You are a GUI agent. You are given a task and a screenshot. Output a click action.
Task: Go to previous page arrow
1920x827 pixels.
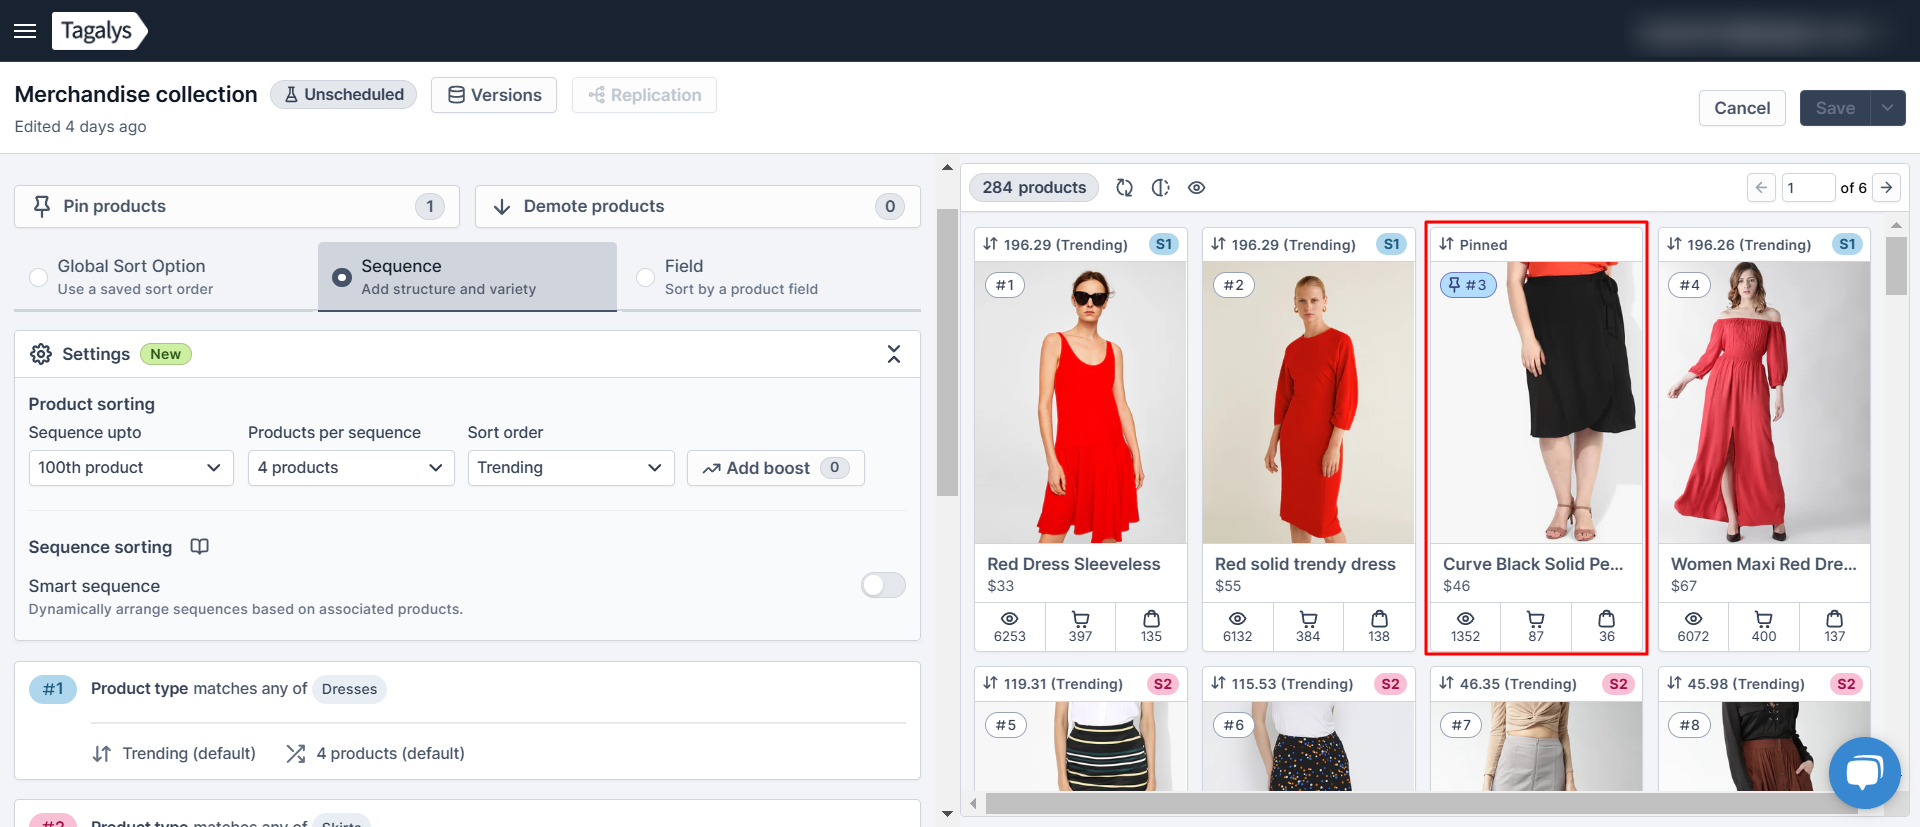pyautogui.click(x=1762, y=188)
